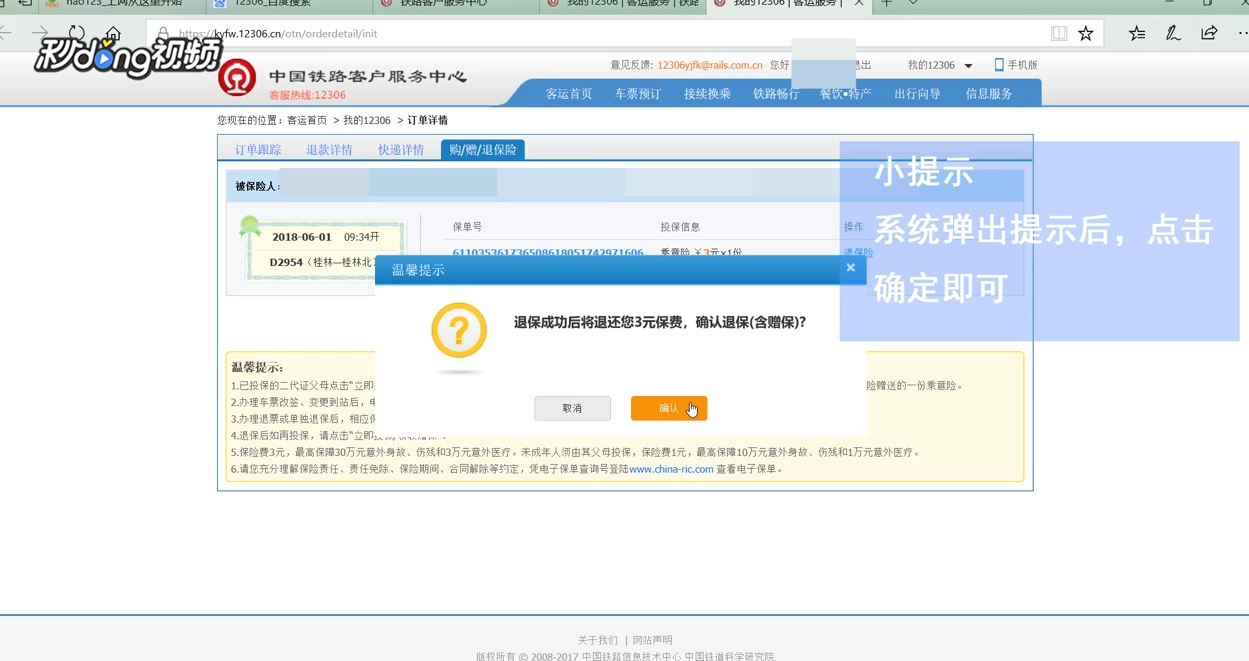Go to 客运首页 in navigation bar
The width and height of the screenshot is (1249, 661).
[x=569, y=94]
